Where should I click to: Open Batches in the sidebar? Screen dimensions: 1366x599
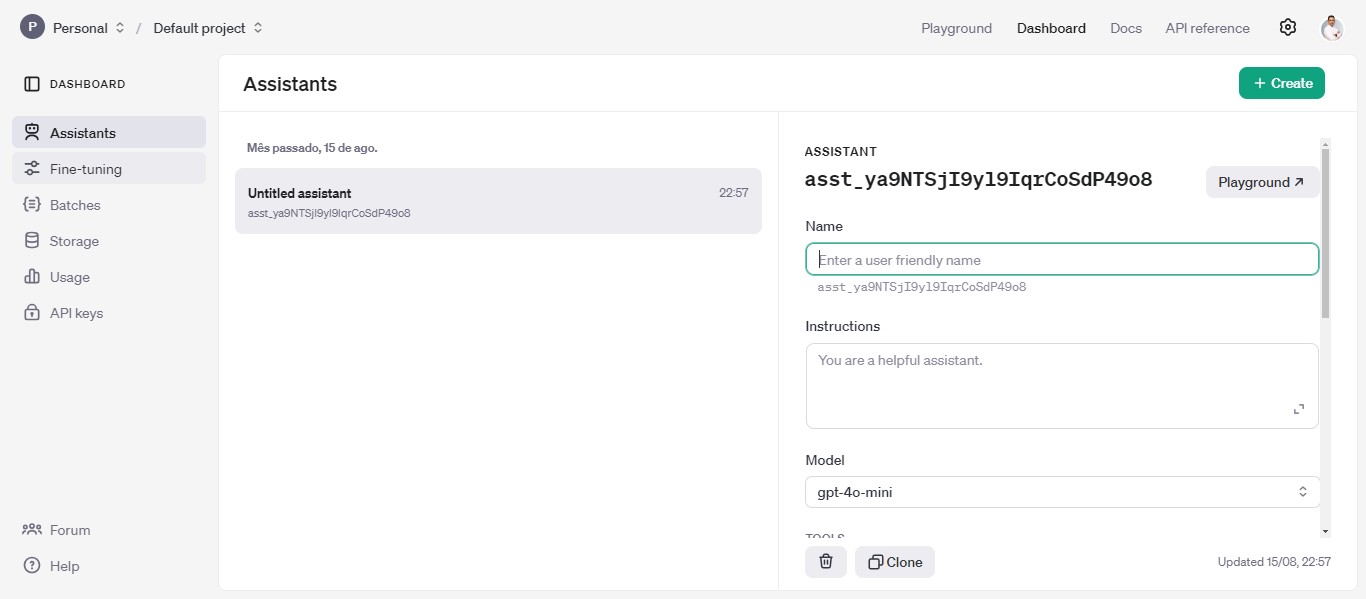pos(109,205)
